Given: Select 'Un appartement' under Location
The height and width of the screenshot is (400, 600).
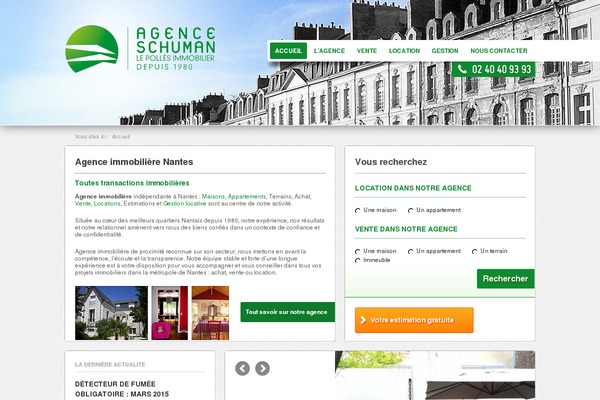Looking at the screenshot, I should [410, 210].
